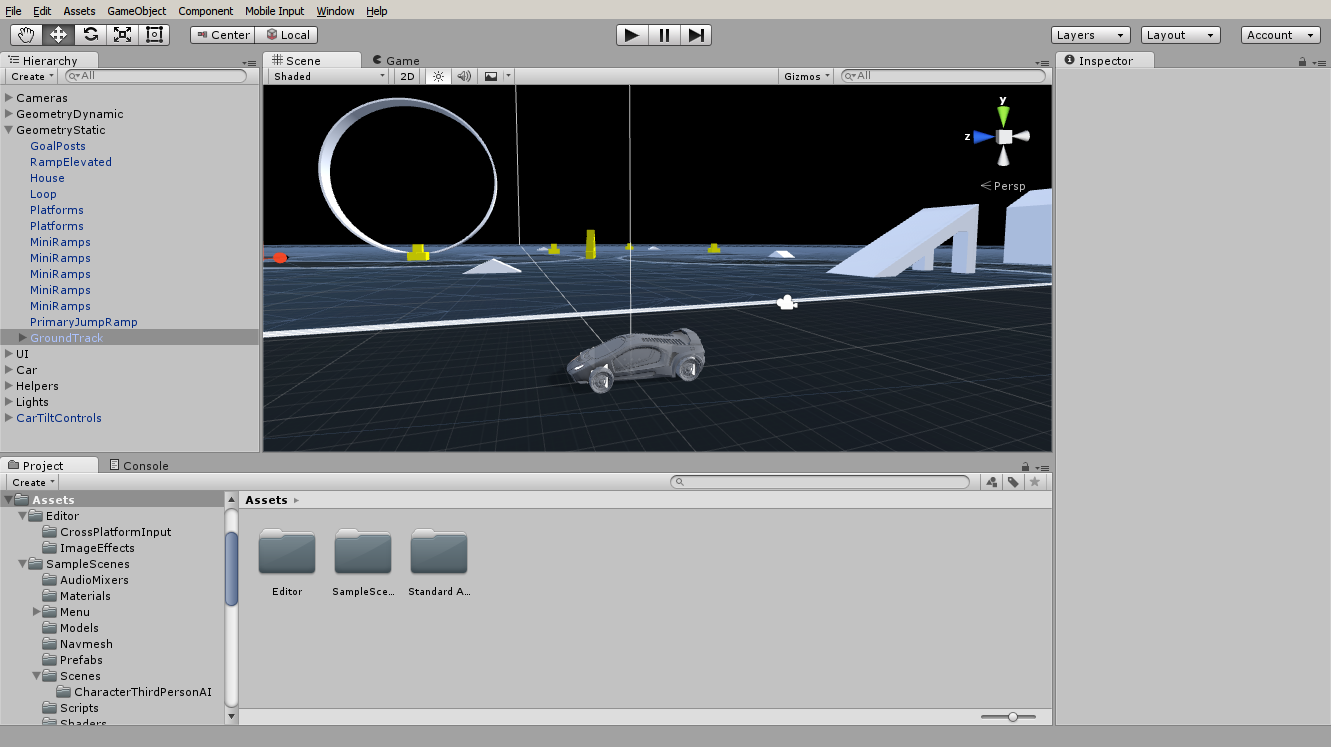Toggle scene audio with the speaker icon
The height and width of the screenshot is (747, 1331).
[464, 76]
